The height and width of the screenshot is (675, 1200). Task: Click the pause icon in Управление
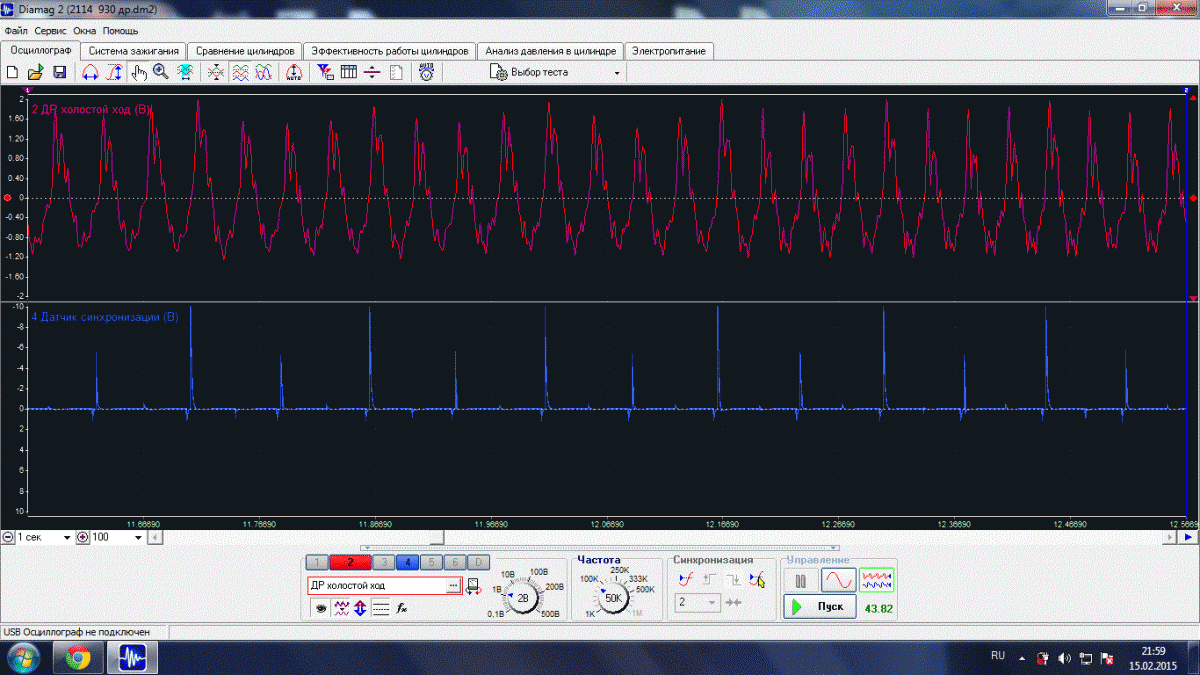click(800, 580)
